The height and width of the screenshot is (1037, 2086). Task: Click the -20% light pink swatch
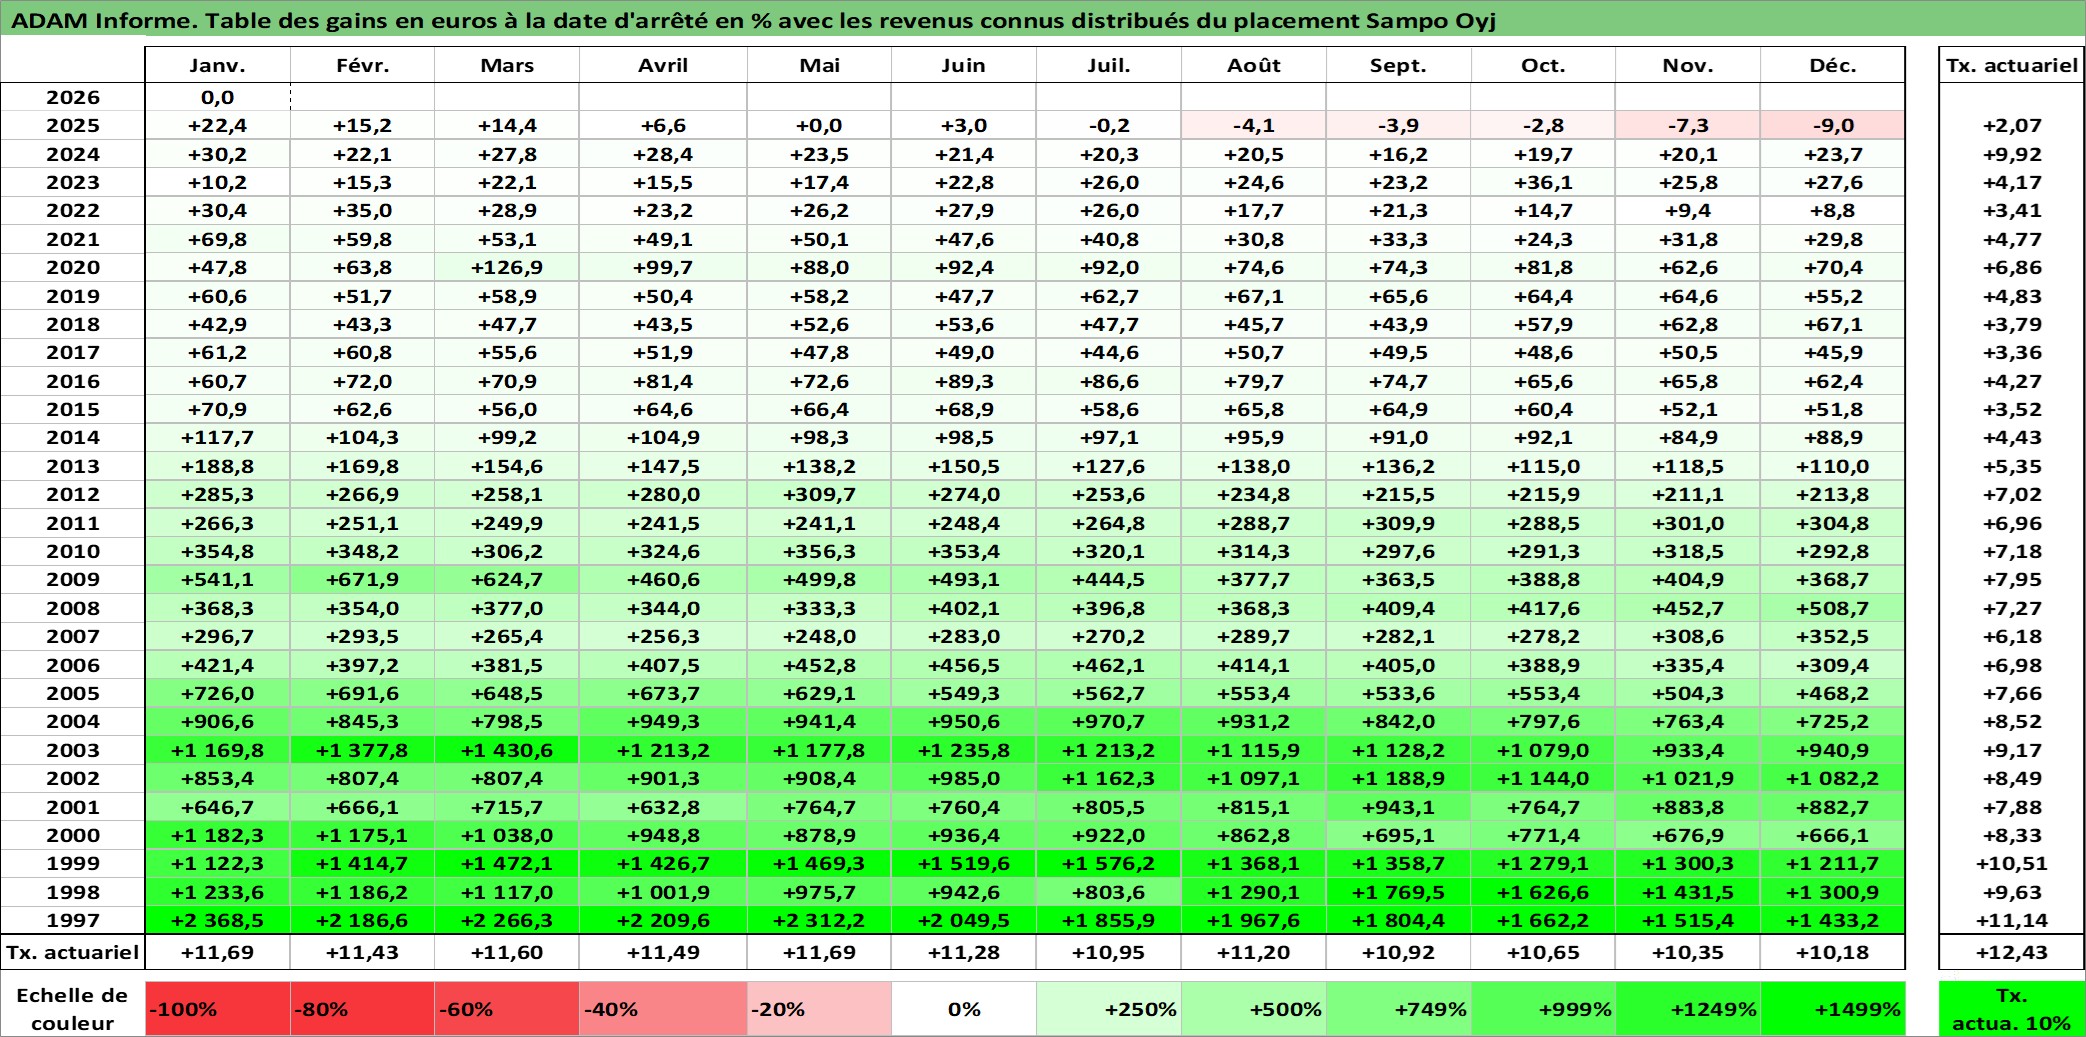tap(819, 1009)
